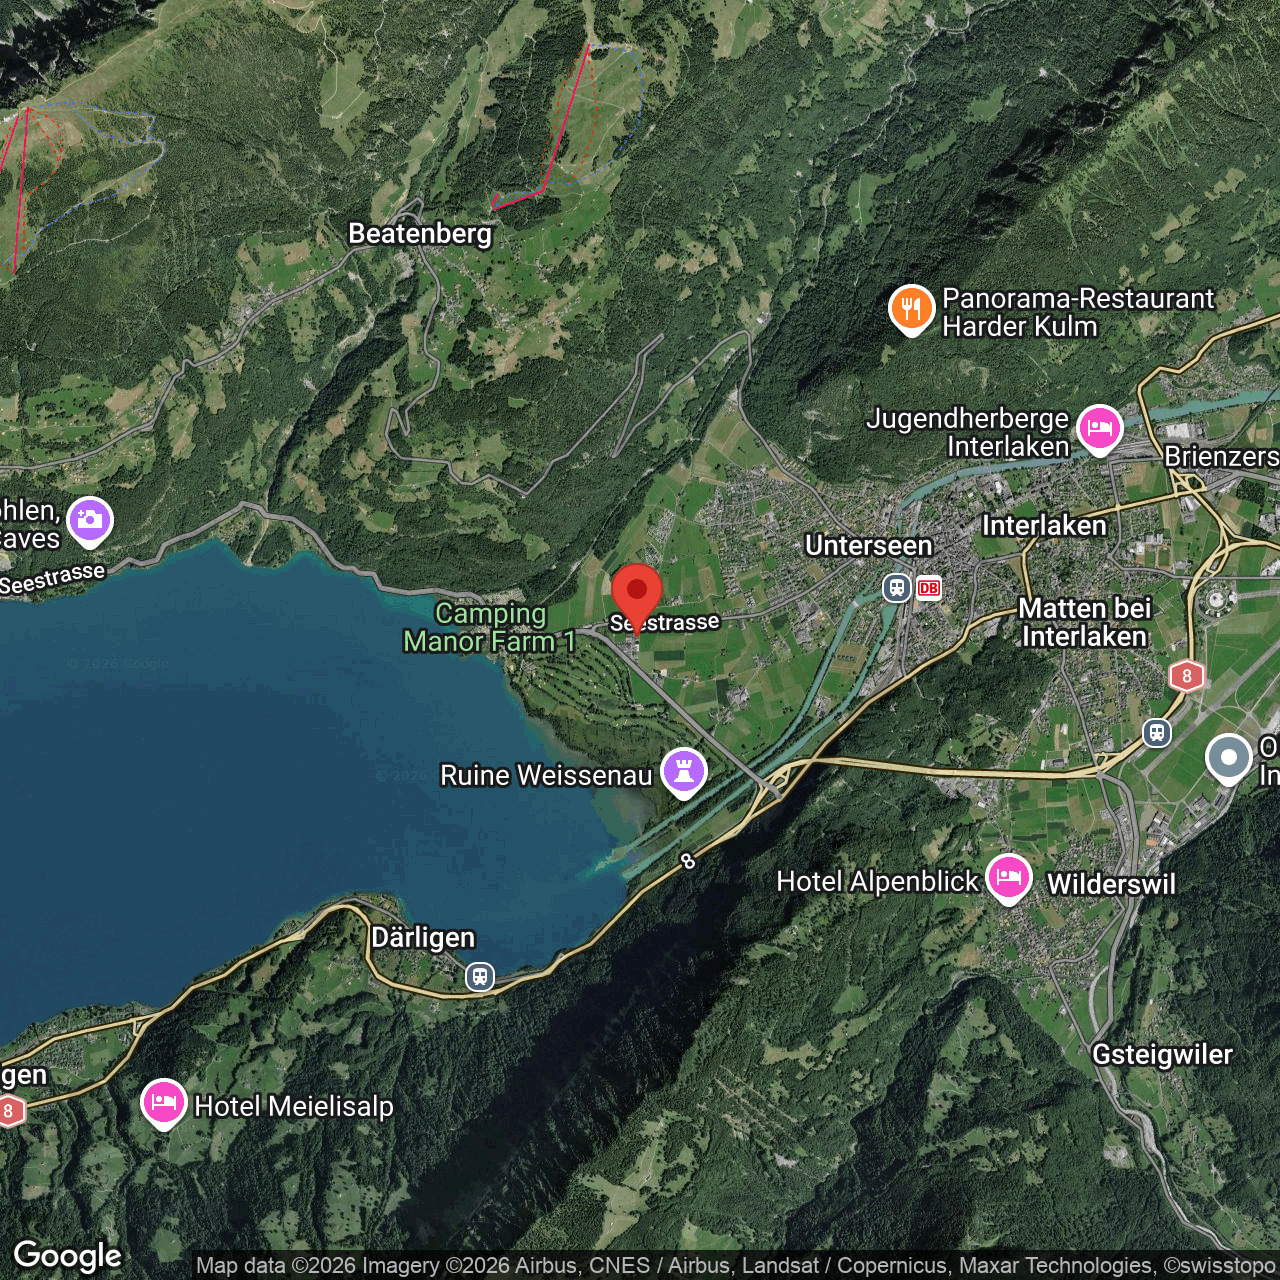Open the caves camera attraction icon

pyautogui.click(x=90, y=522)
